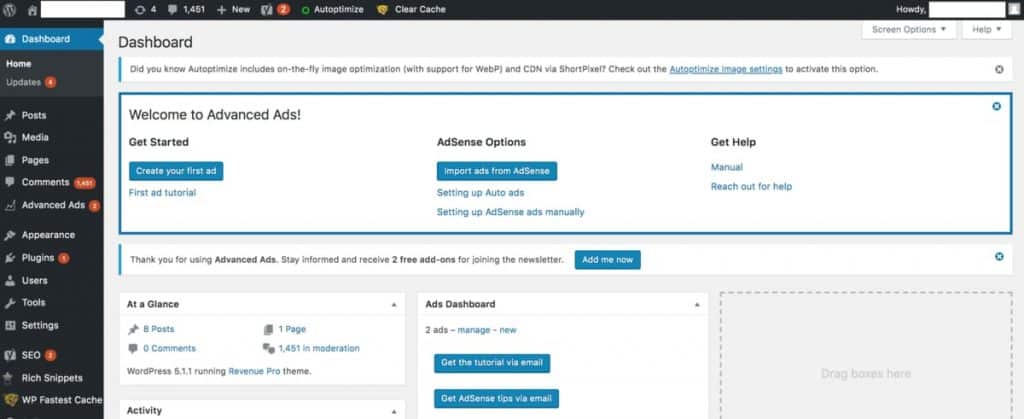The width and height of the screenshot is (1024, 419).
Task: Open the Manual help link
Action: coord(727,167)
